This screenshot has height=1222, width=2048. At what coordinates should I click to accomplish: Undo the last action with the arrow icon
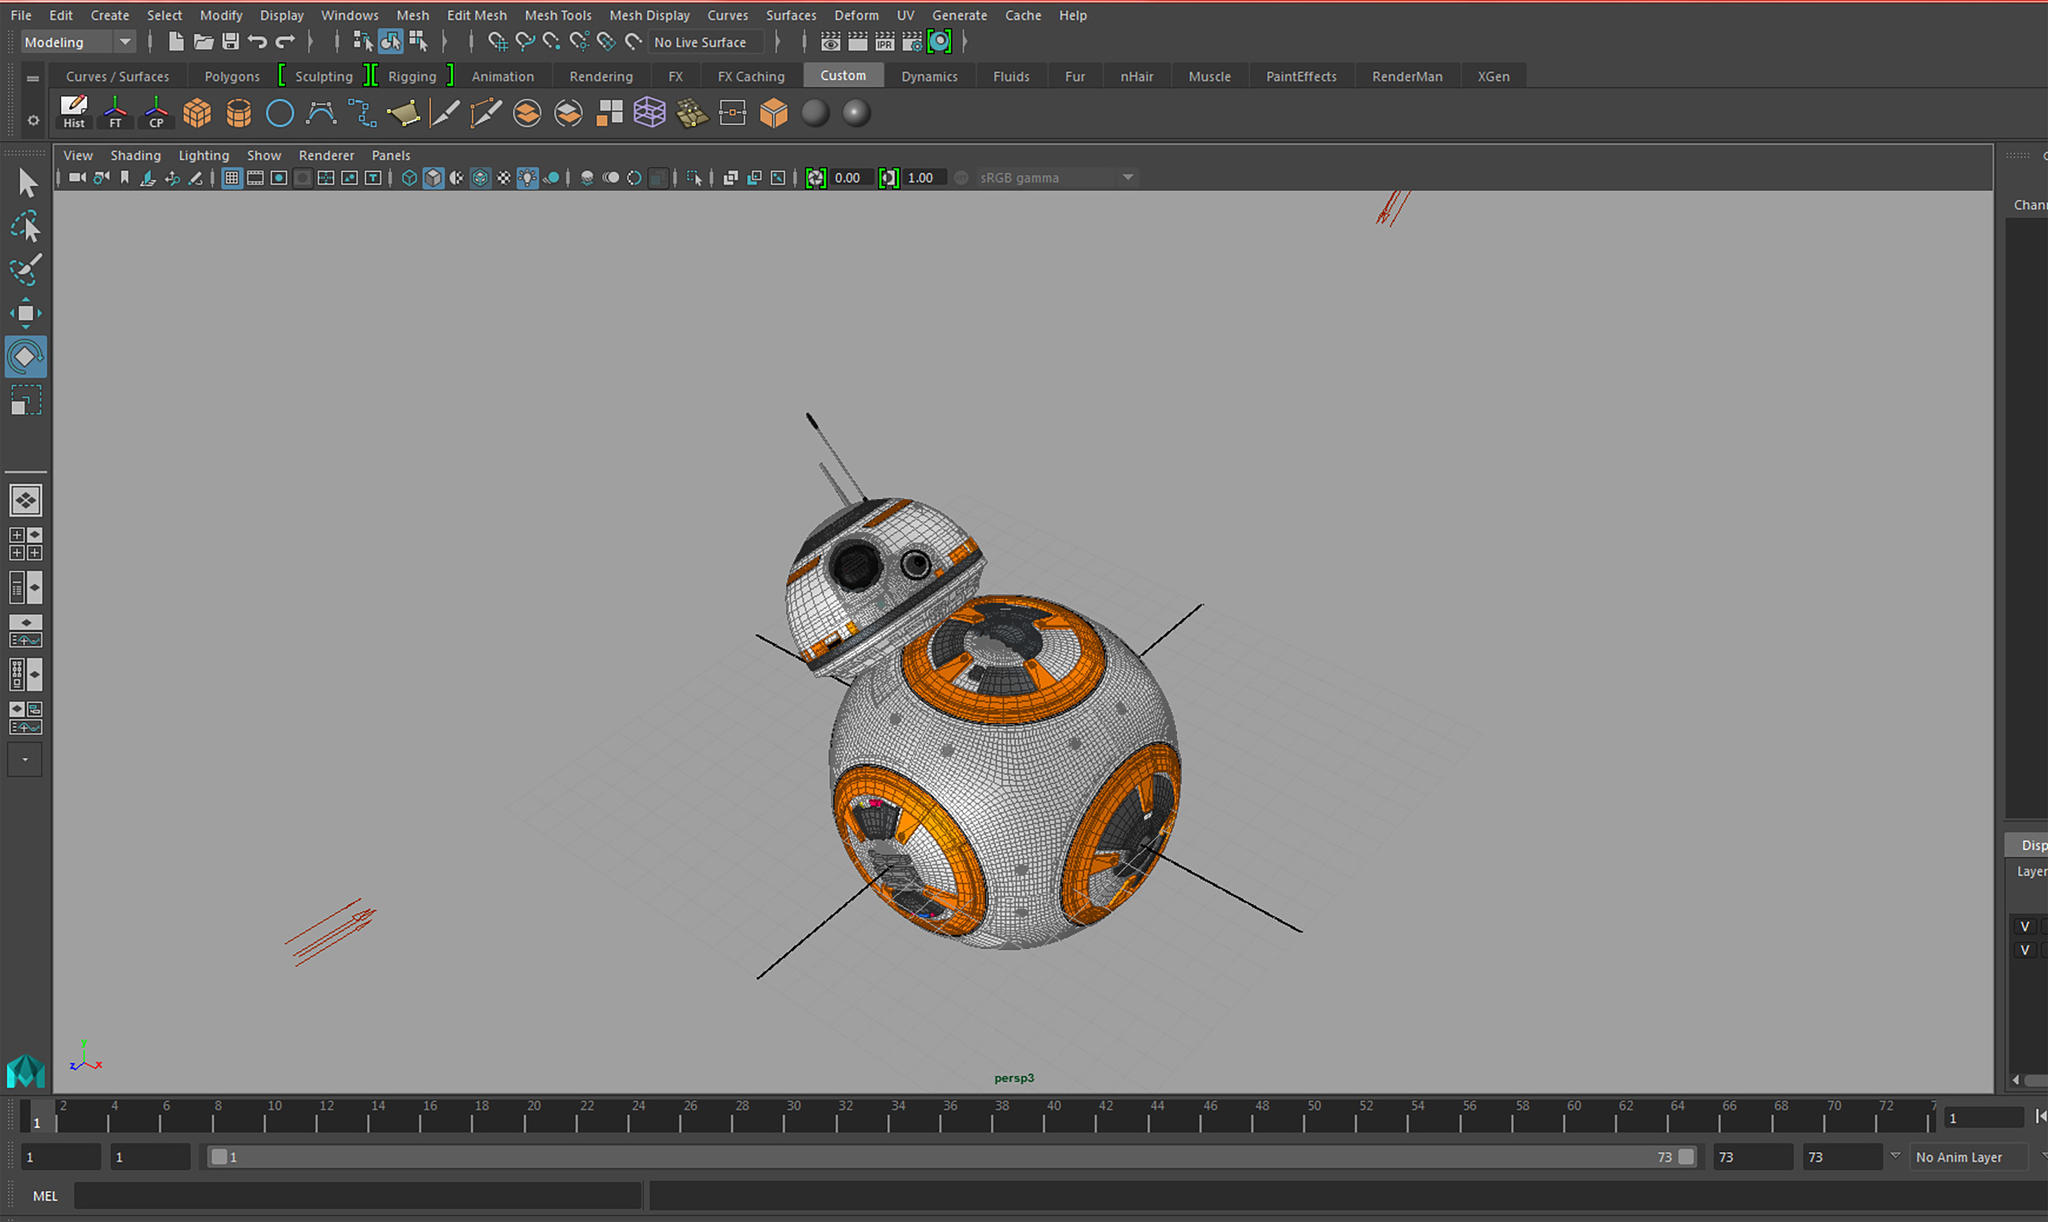tap(257, 42)
